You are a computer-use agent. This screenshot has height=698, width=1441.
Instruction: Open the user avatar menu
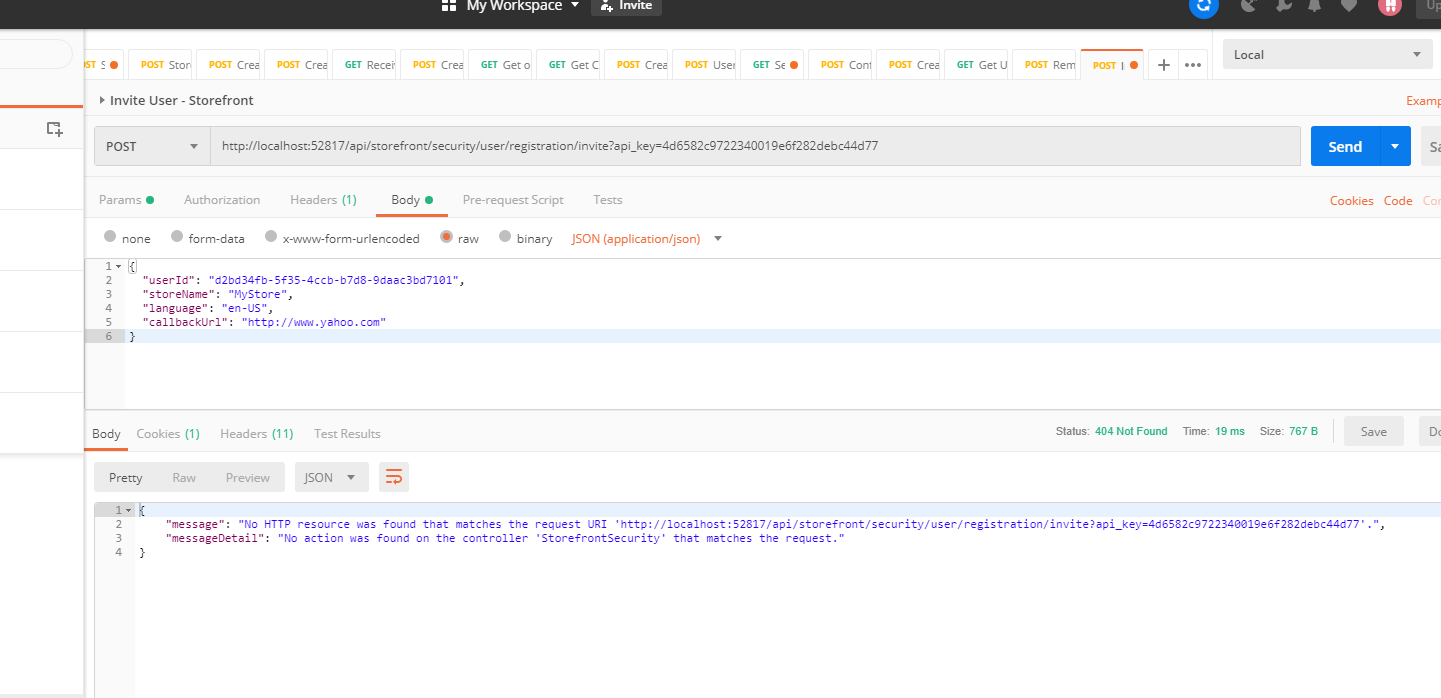[x=1389, y=5]
